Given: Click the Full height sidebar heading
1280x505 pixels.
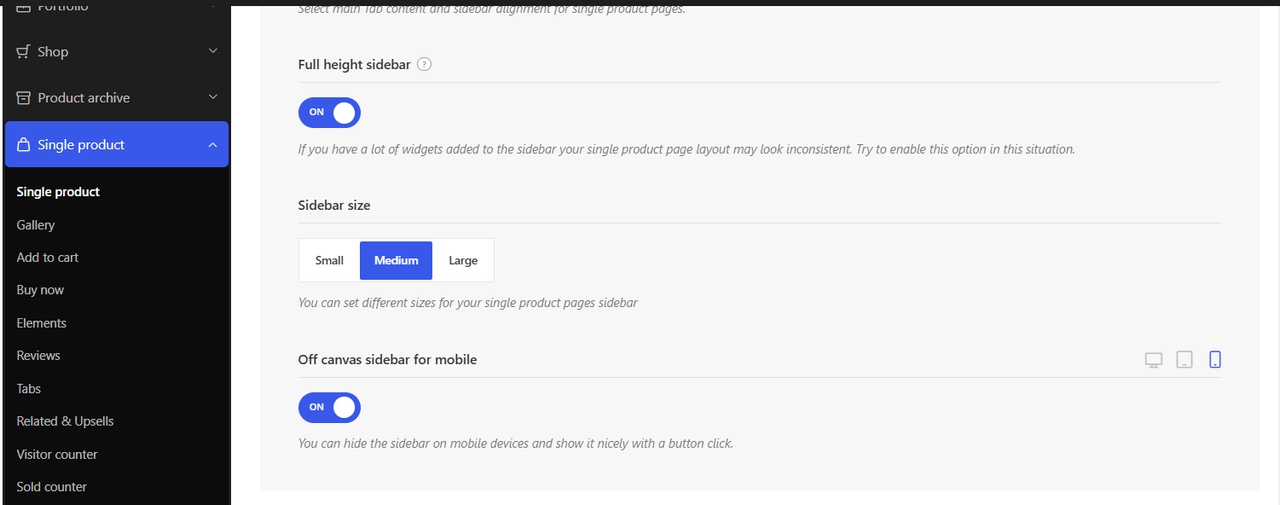Looking at the screenshot, I should pyautogui.click(x=354, y=64).
